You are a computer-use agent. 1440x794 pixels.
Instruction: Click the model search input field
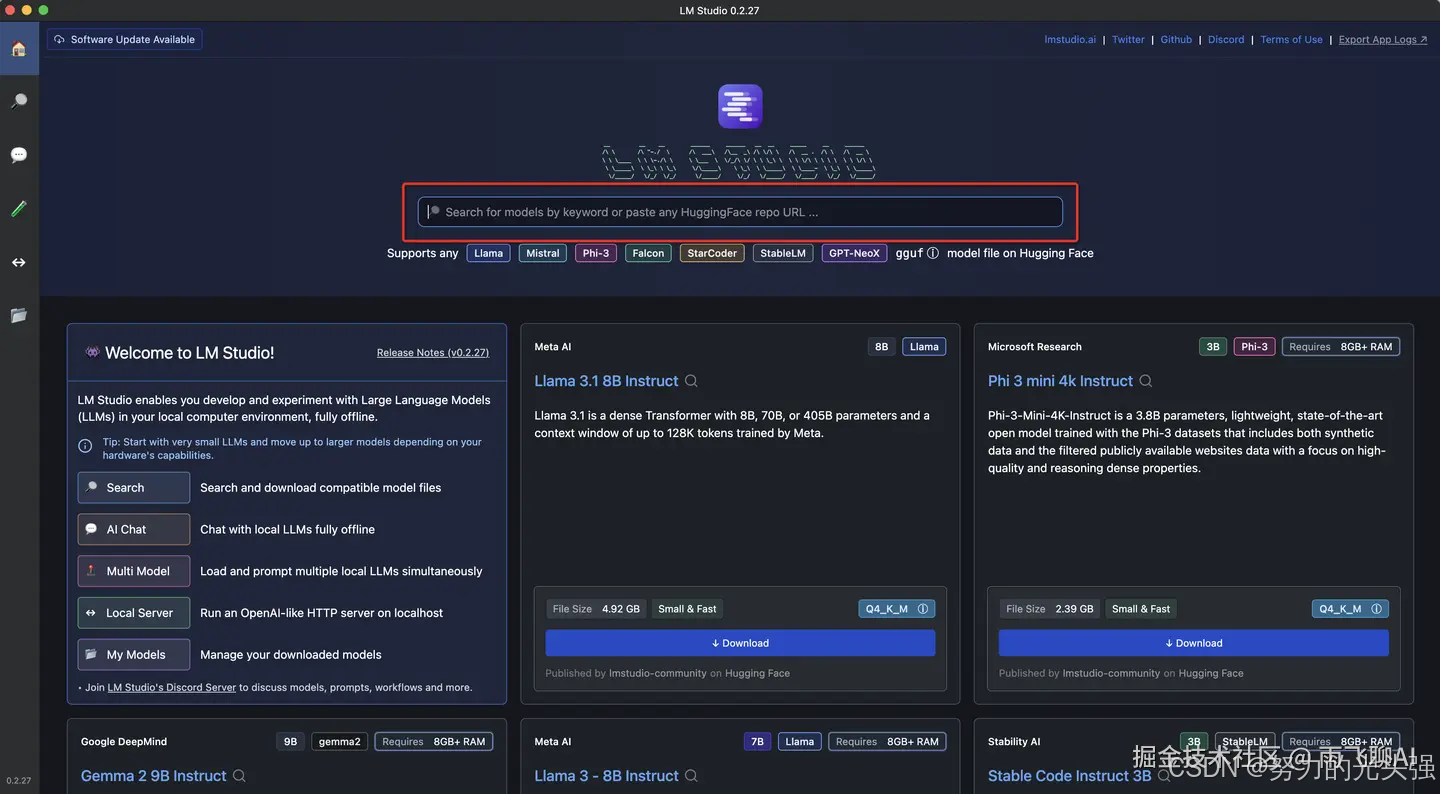740,212
